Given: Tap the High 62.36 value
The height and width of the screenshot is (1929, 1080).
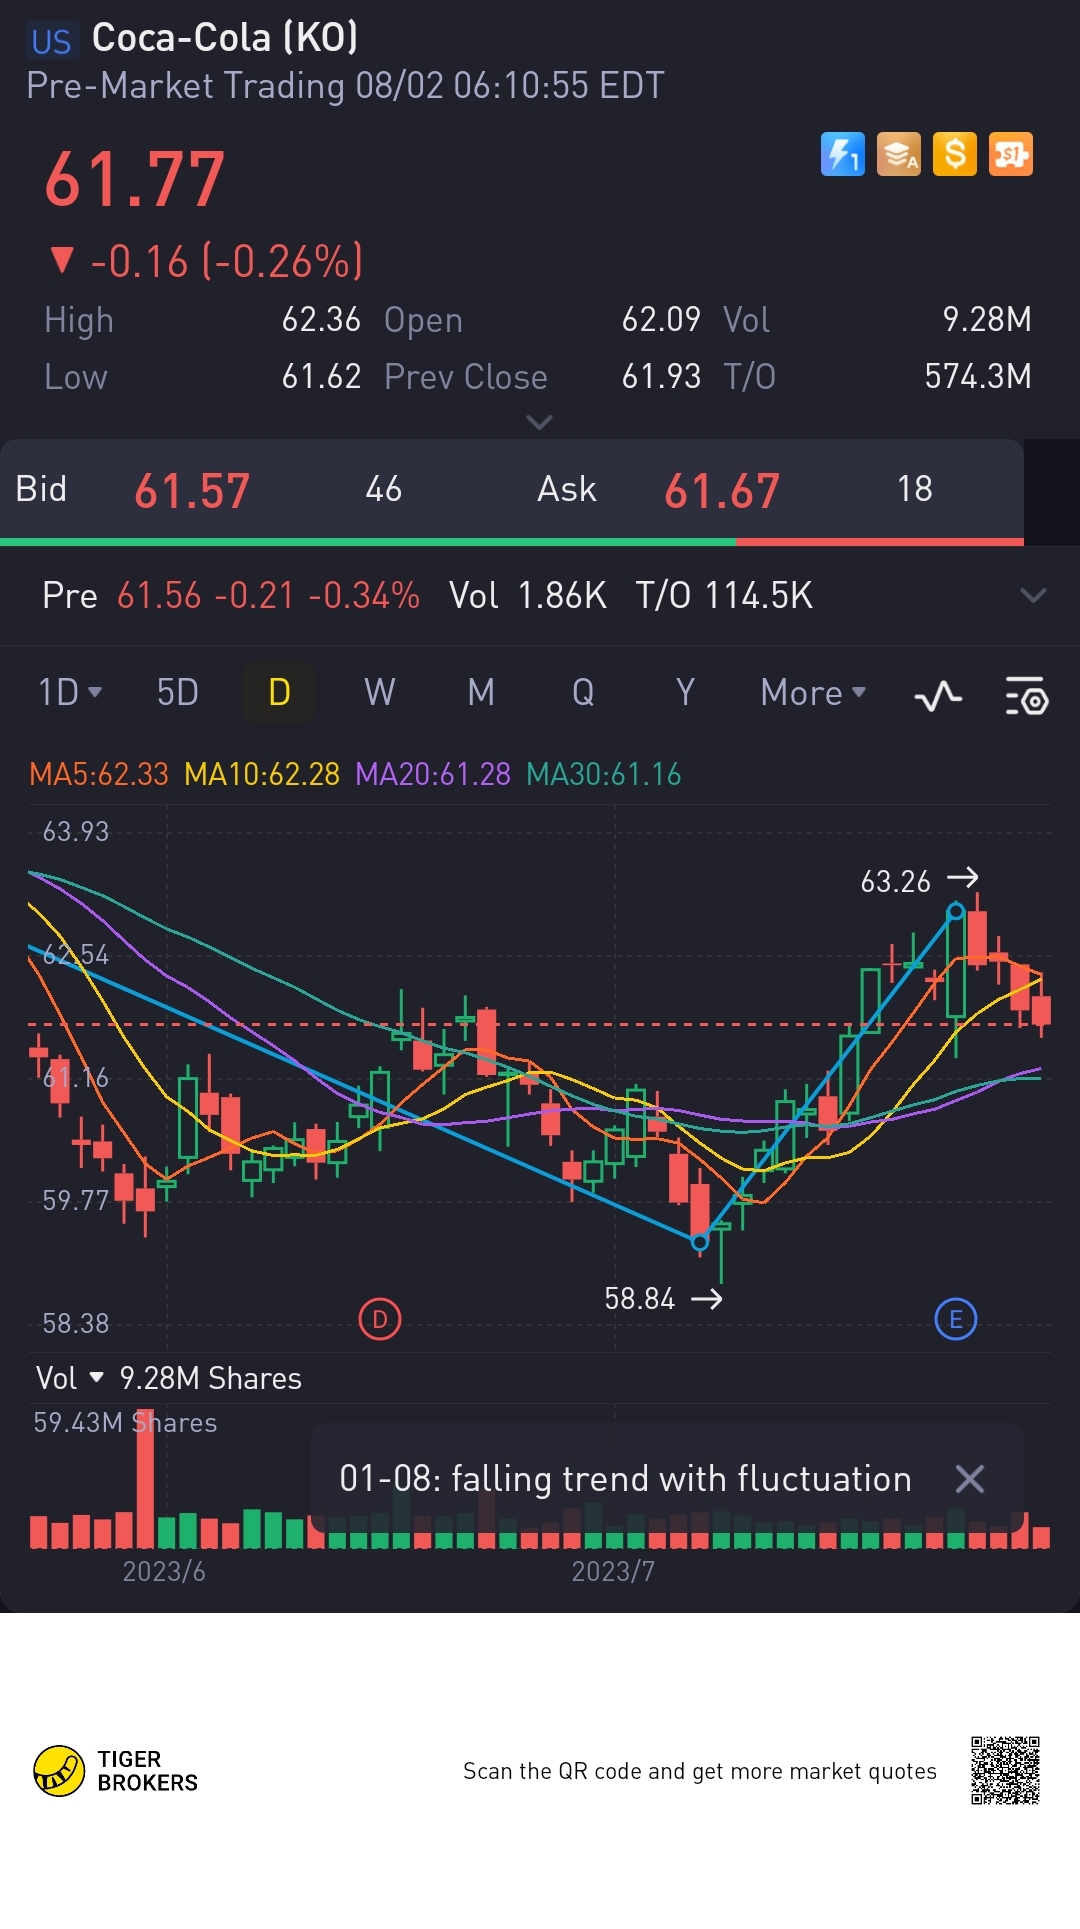Looking at the screenshot, I should [321, 320].
